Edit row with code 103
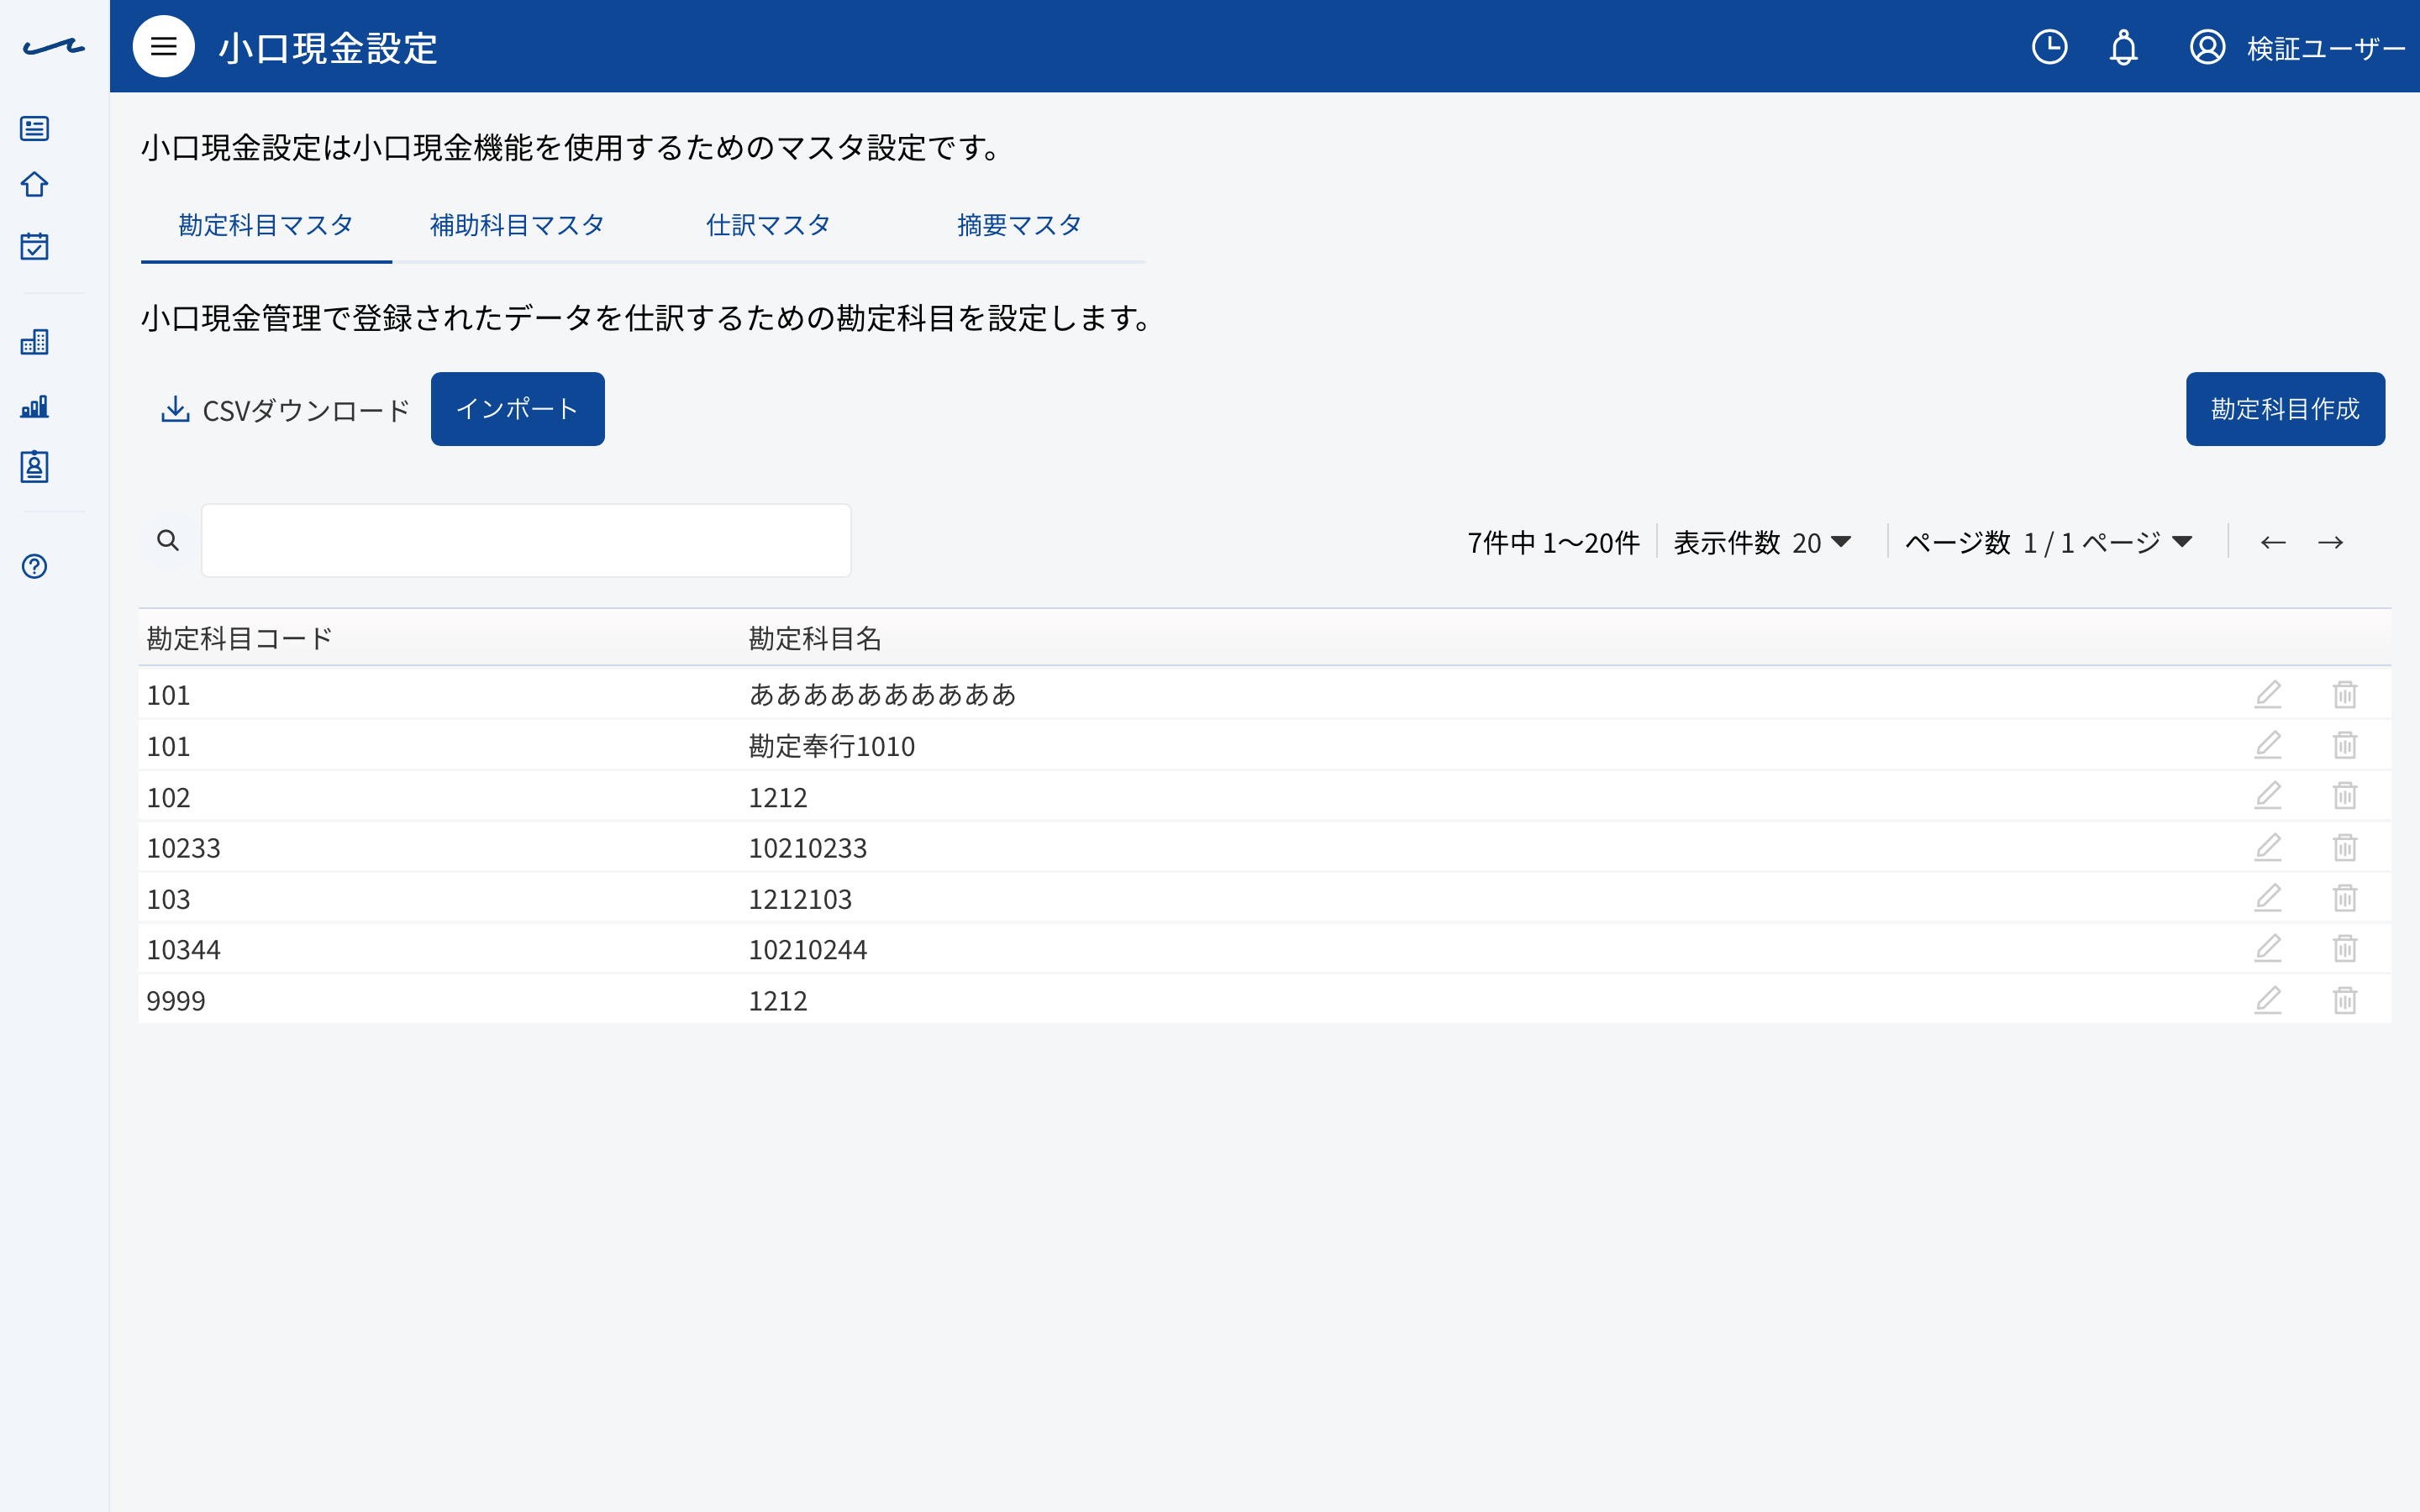Image resolution: width=2420 pixels, height=1512 pixels. click(2268, 898)
